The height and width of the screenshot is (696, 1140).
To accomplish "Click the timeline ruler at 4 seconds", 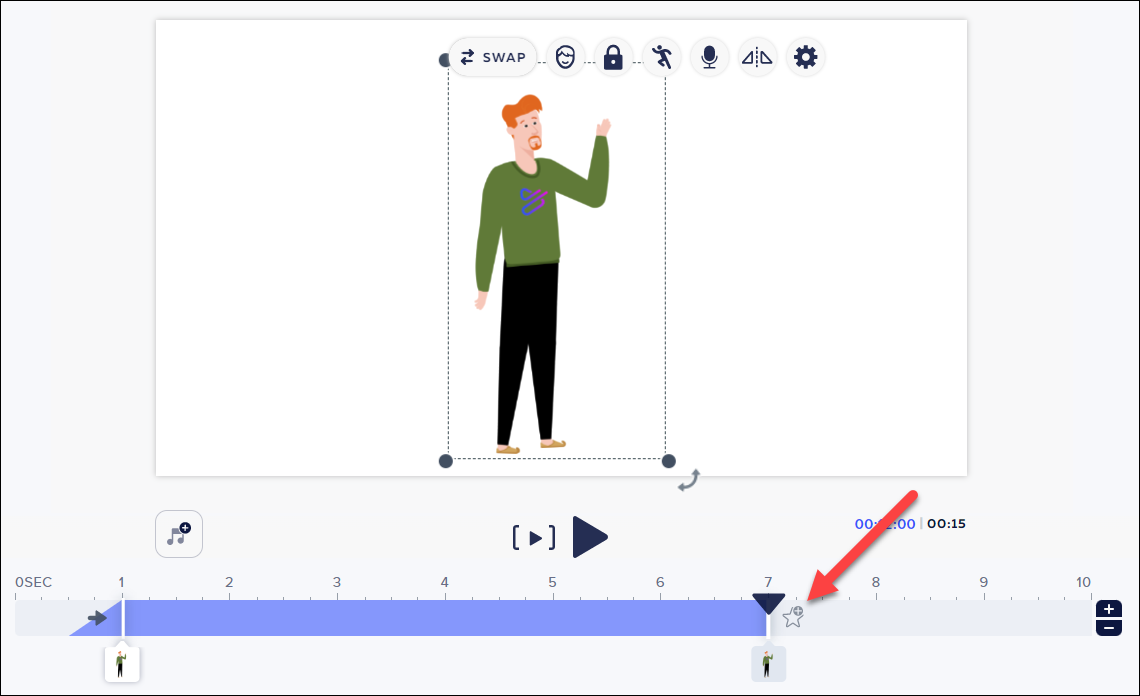I will [444, 583].
